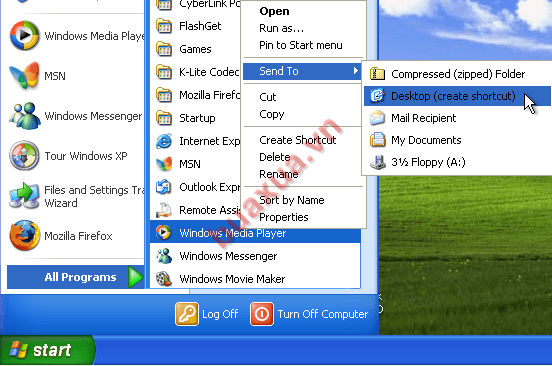Select 'Compressed (zipped) Folder' text entry

(458, 74)
